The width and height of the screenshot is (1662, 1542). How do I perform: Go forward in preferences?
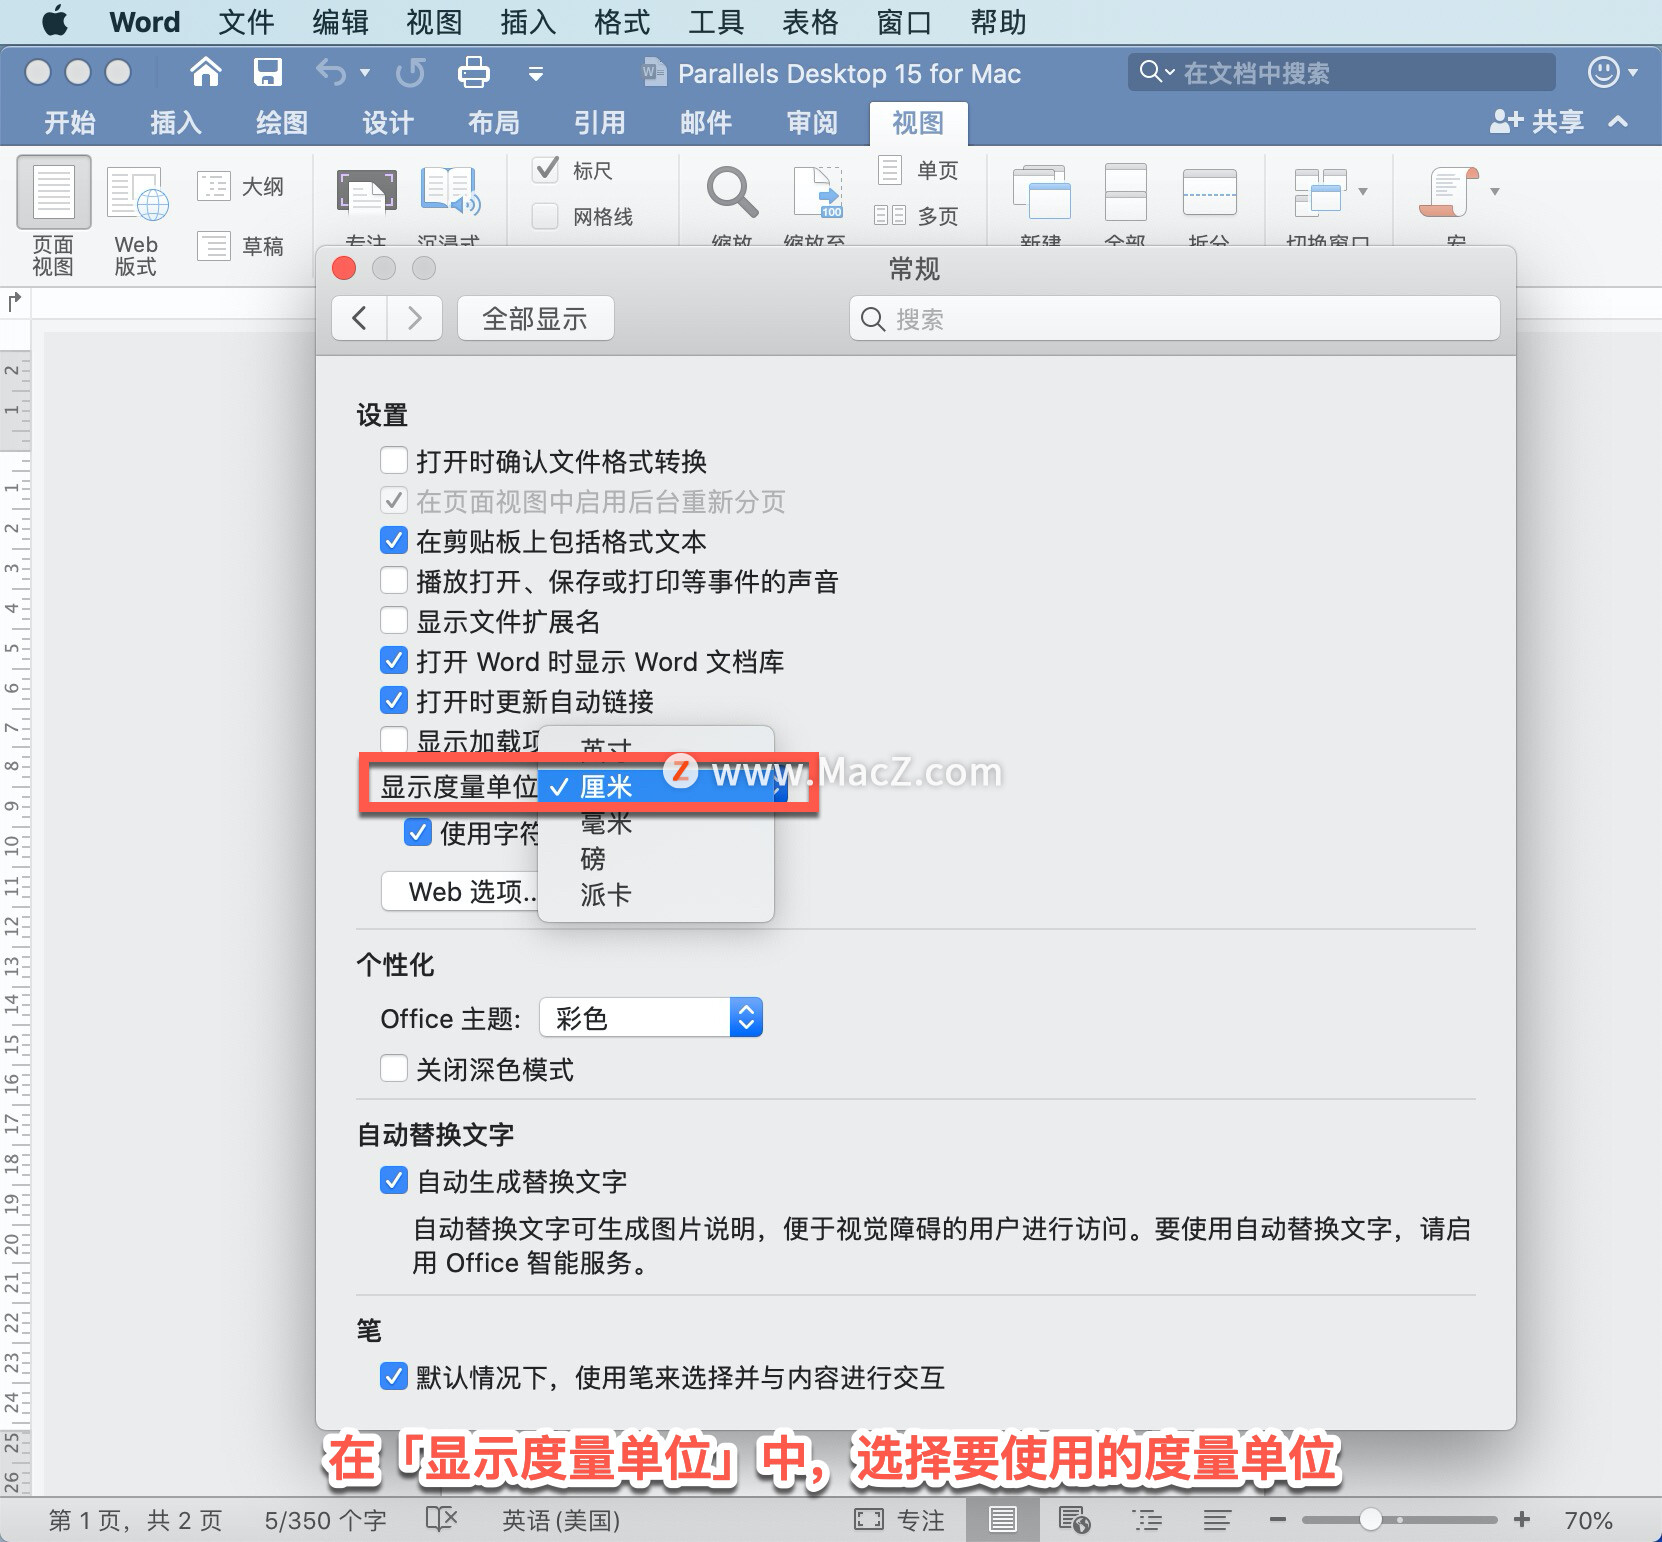tap(415, 319)
